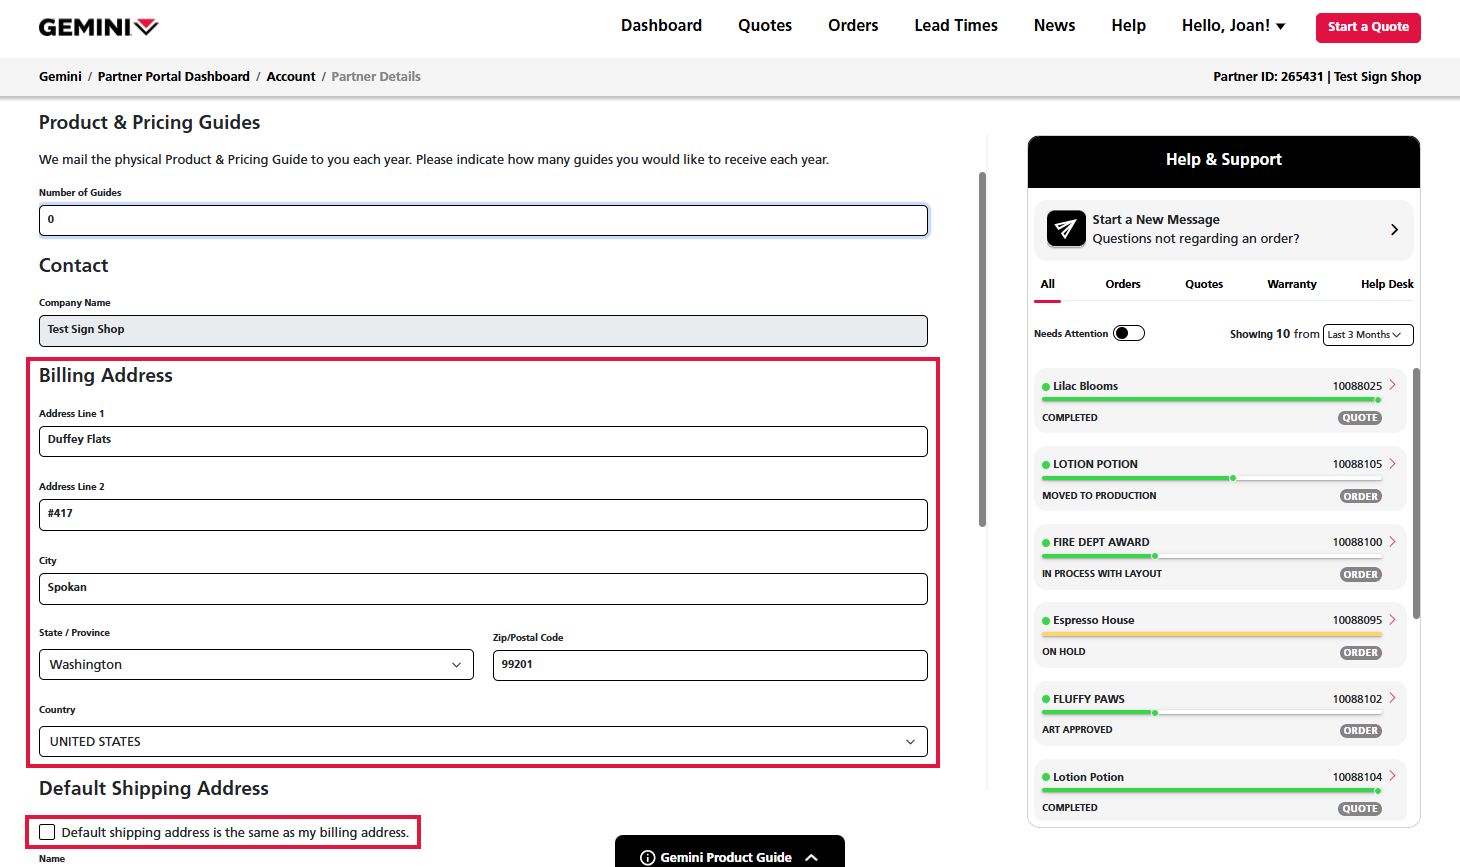Open the Lead Times menu item

(x=955, y=26)
